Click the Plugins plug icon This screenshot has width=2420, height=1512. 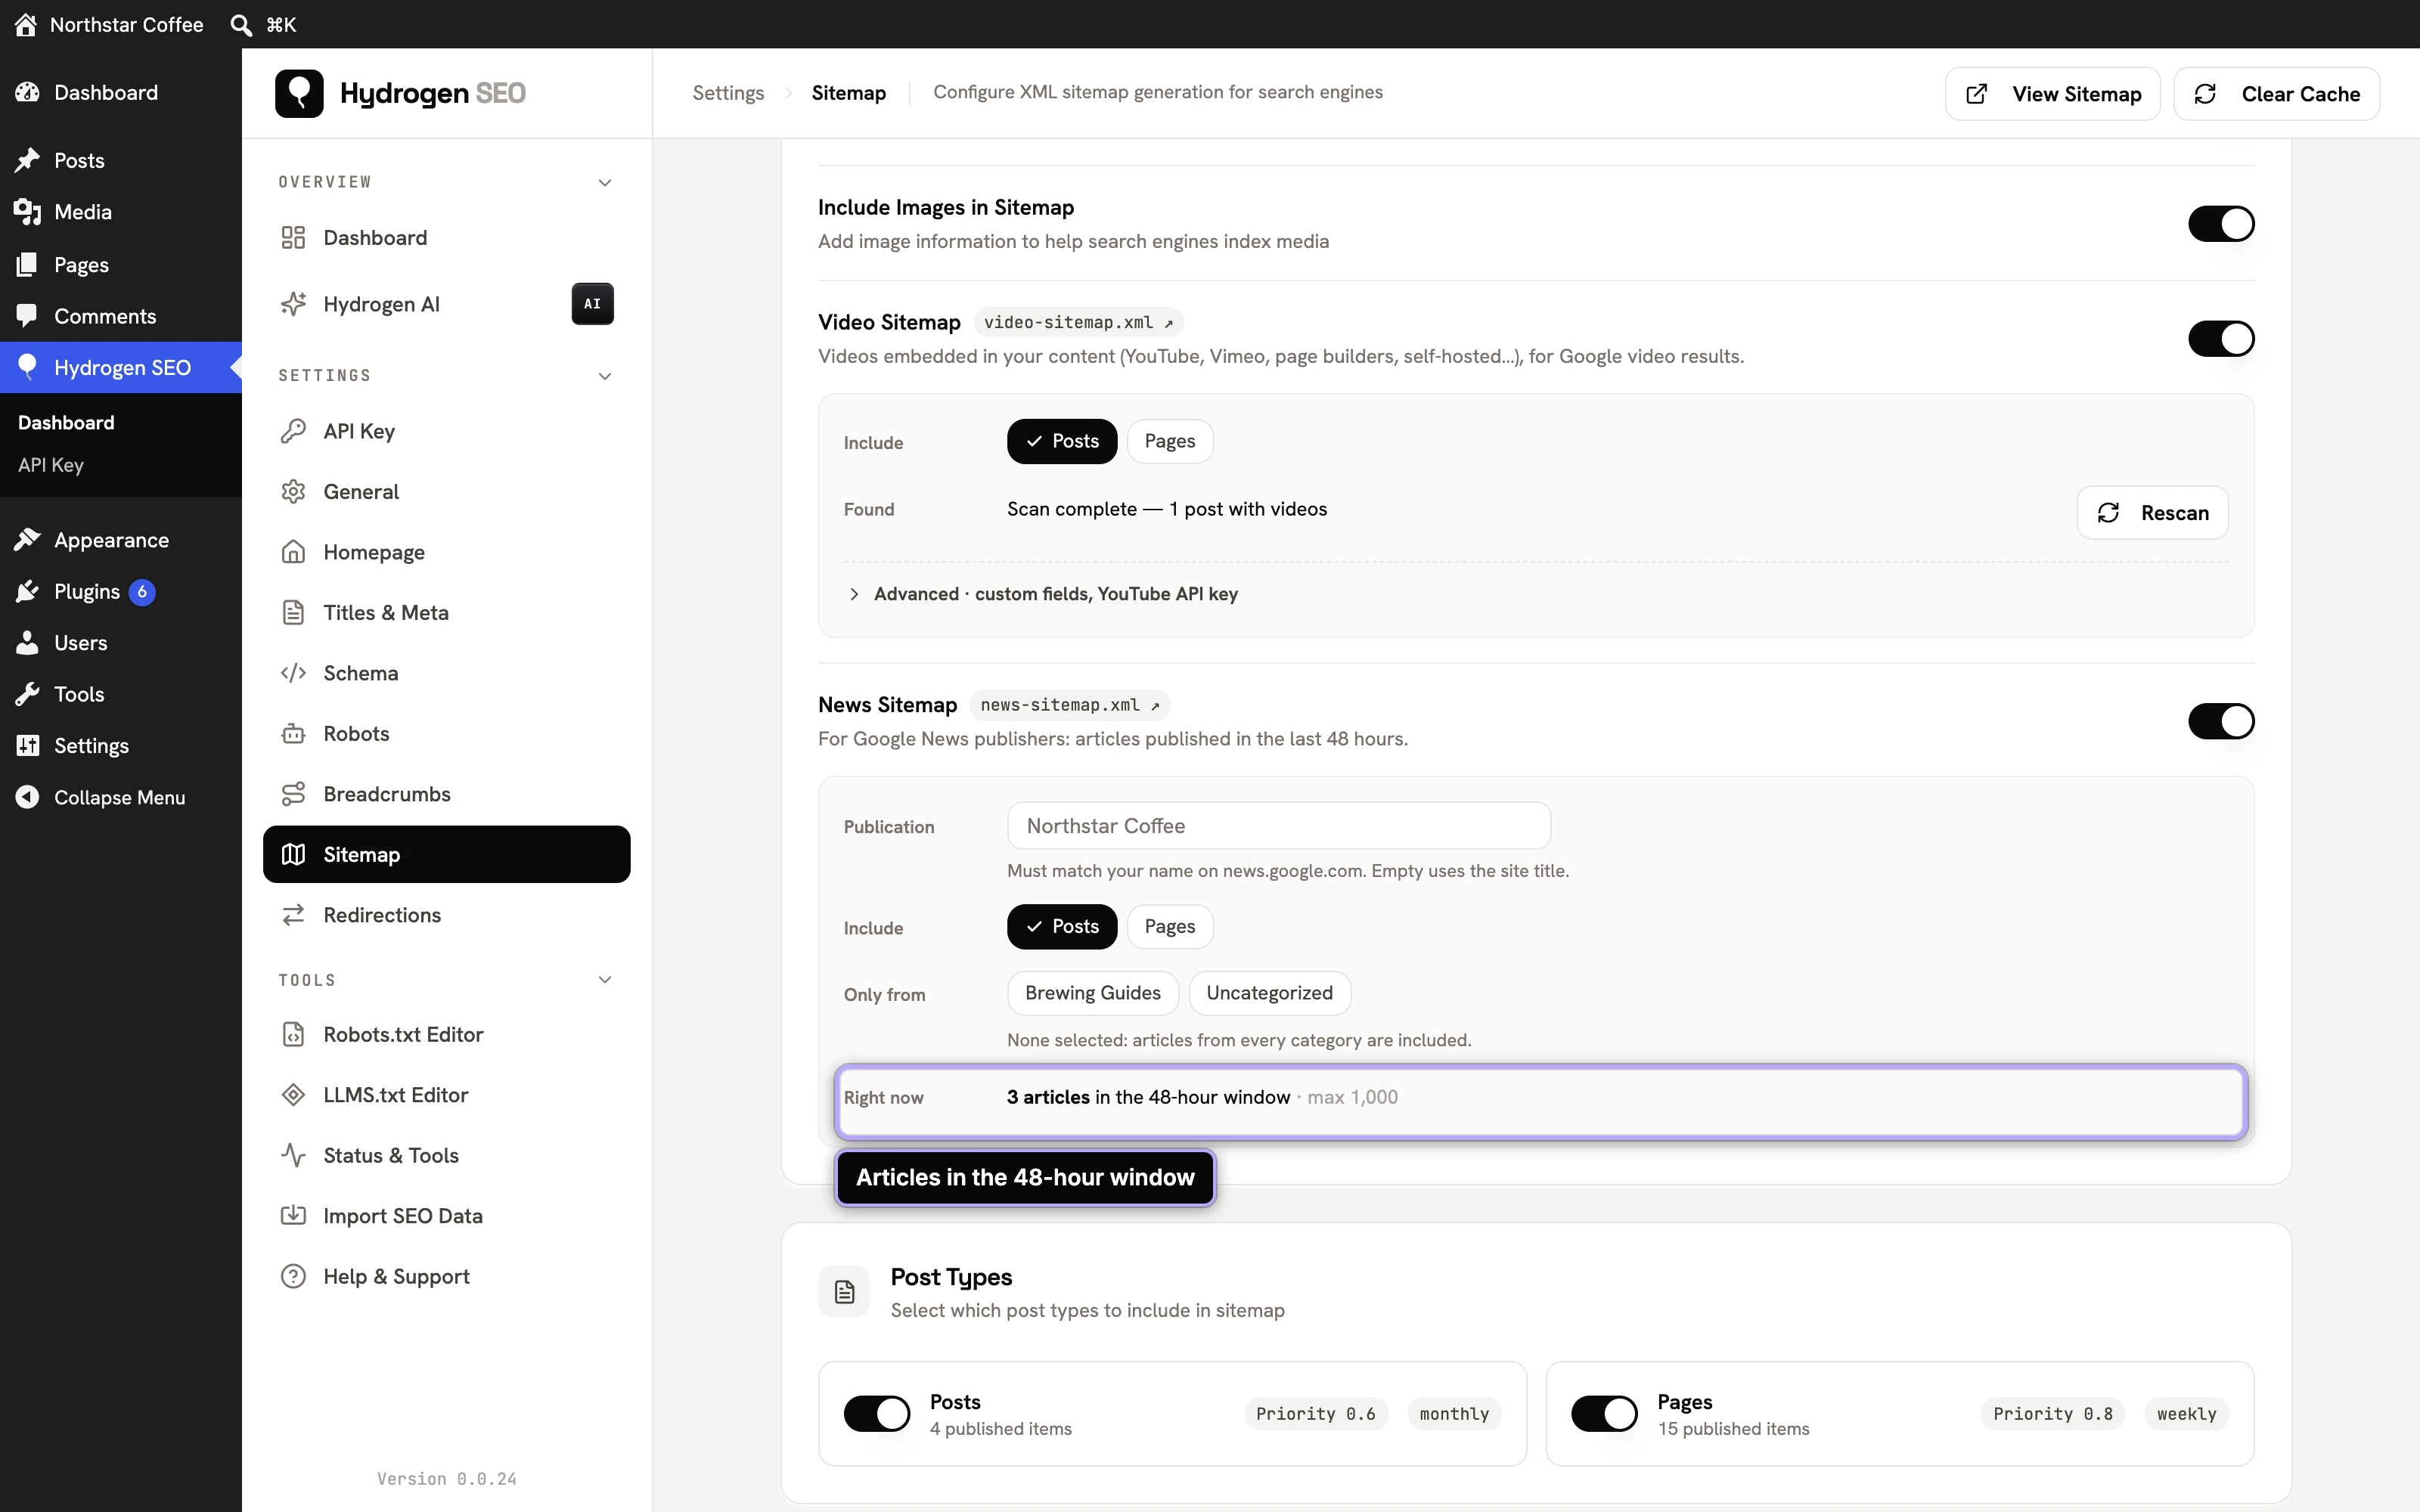[x=27, y=592]
